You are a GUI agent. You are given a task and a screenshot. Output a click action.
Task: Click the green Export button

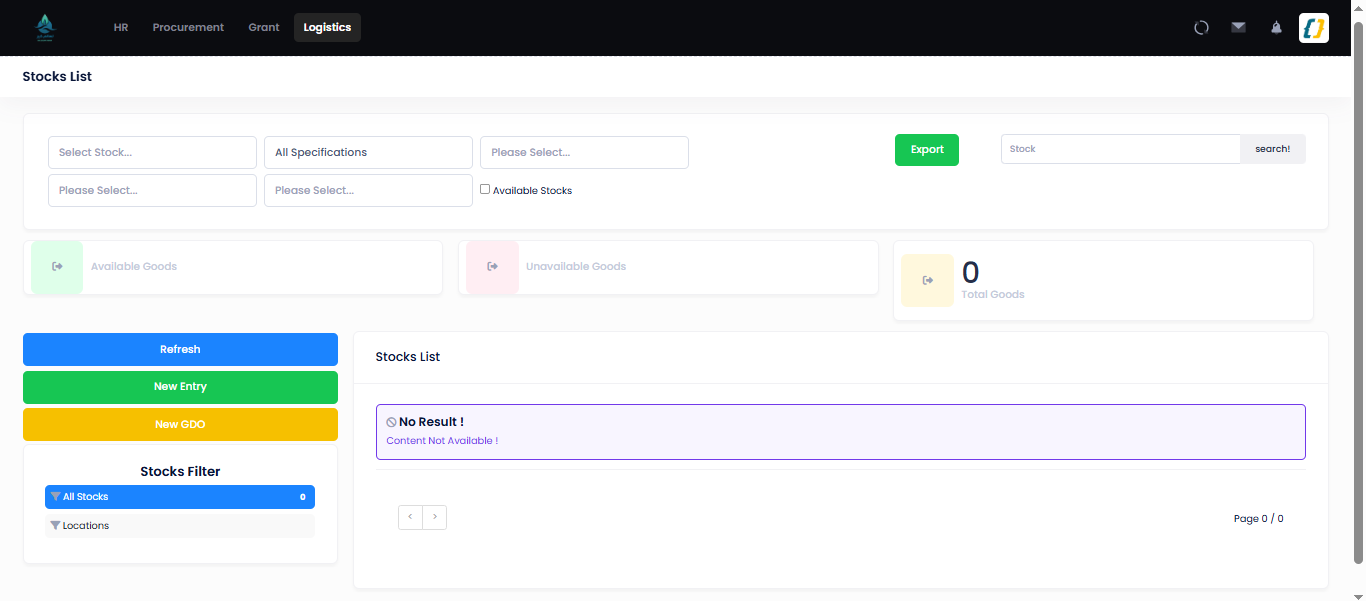(x=927, y=150)
